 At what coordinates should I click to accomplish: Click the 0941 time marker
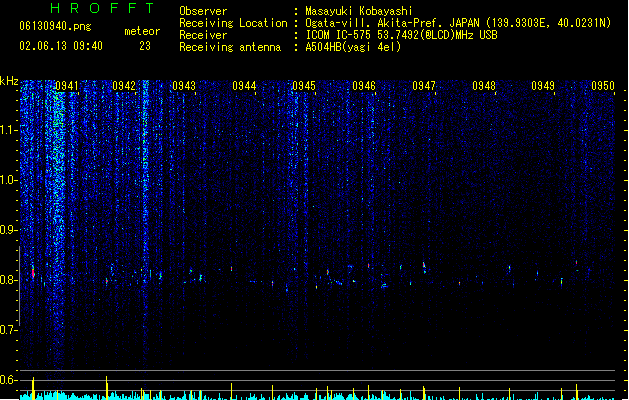point(67,86)
